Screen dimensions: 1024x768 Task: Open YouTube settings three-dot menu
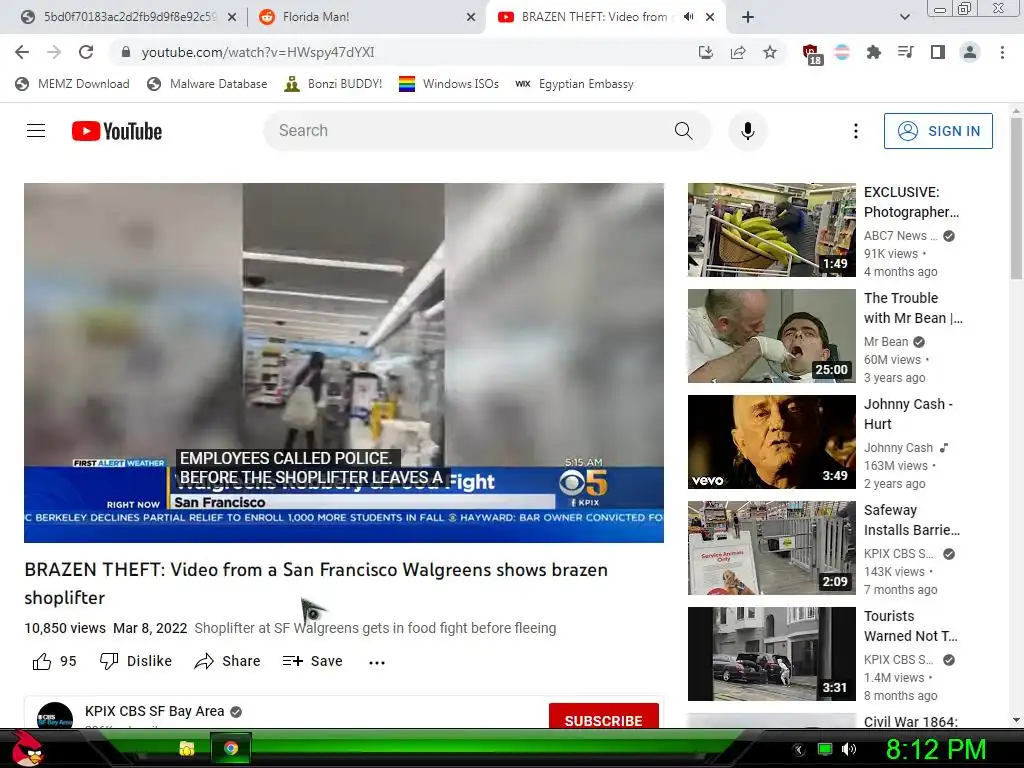pos(856,131)
